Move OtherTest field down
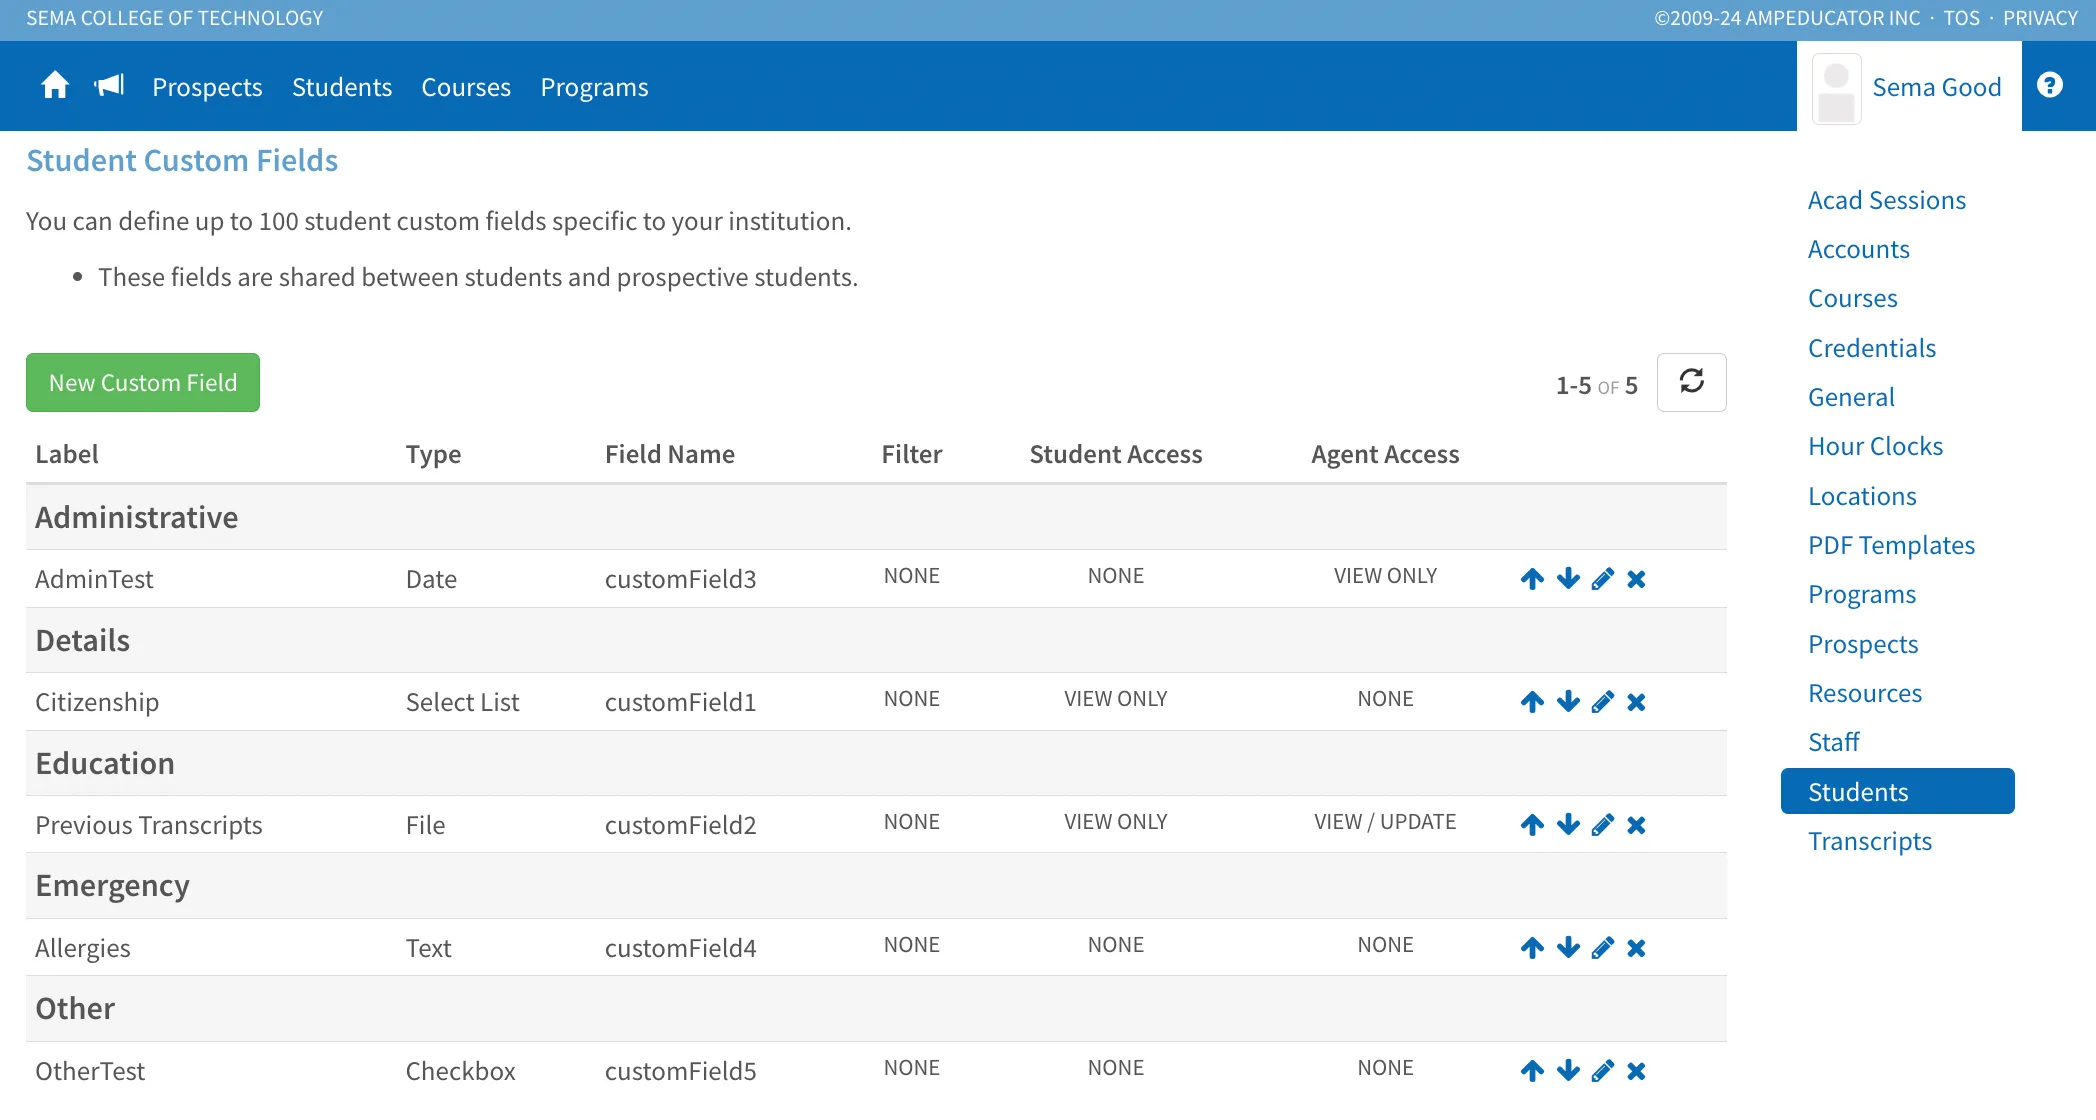Viewport: 2096px width, 1120px height. (1568, 1071)
